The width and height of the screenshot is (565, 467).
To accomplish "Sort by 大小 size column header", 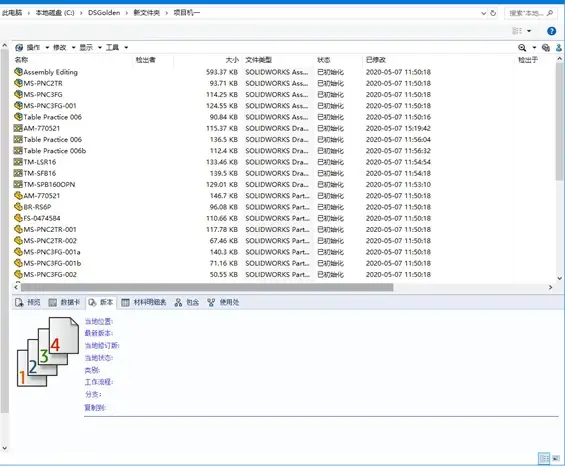I will click(x=232, y=60).
